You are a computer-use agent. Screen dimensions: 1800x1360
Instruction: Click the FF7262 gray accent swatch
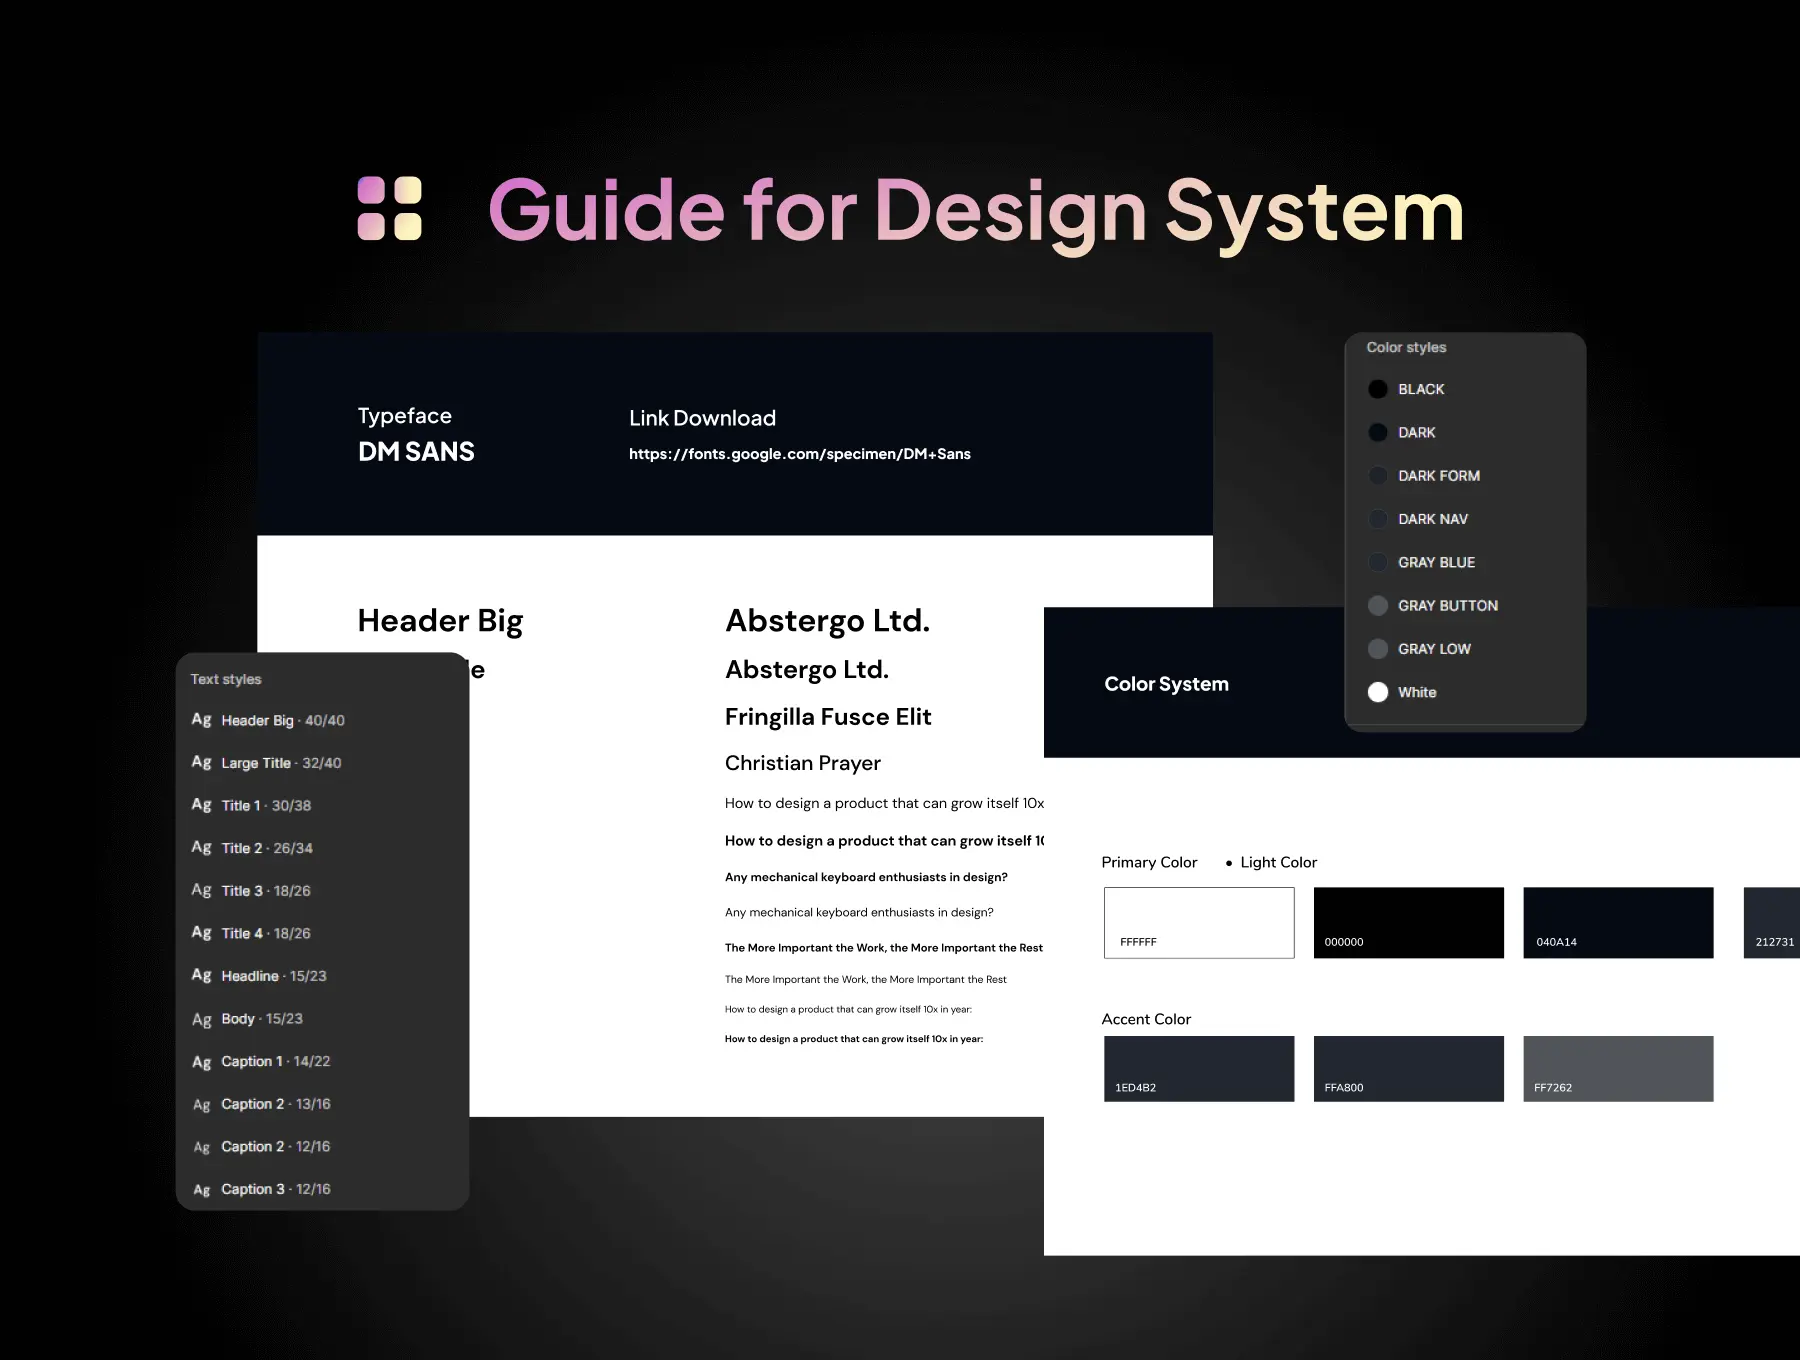click(1617, 1068)
